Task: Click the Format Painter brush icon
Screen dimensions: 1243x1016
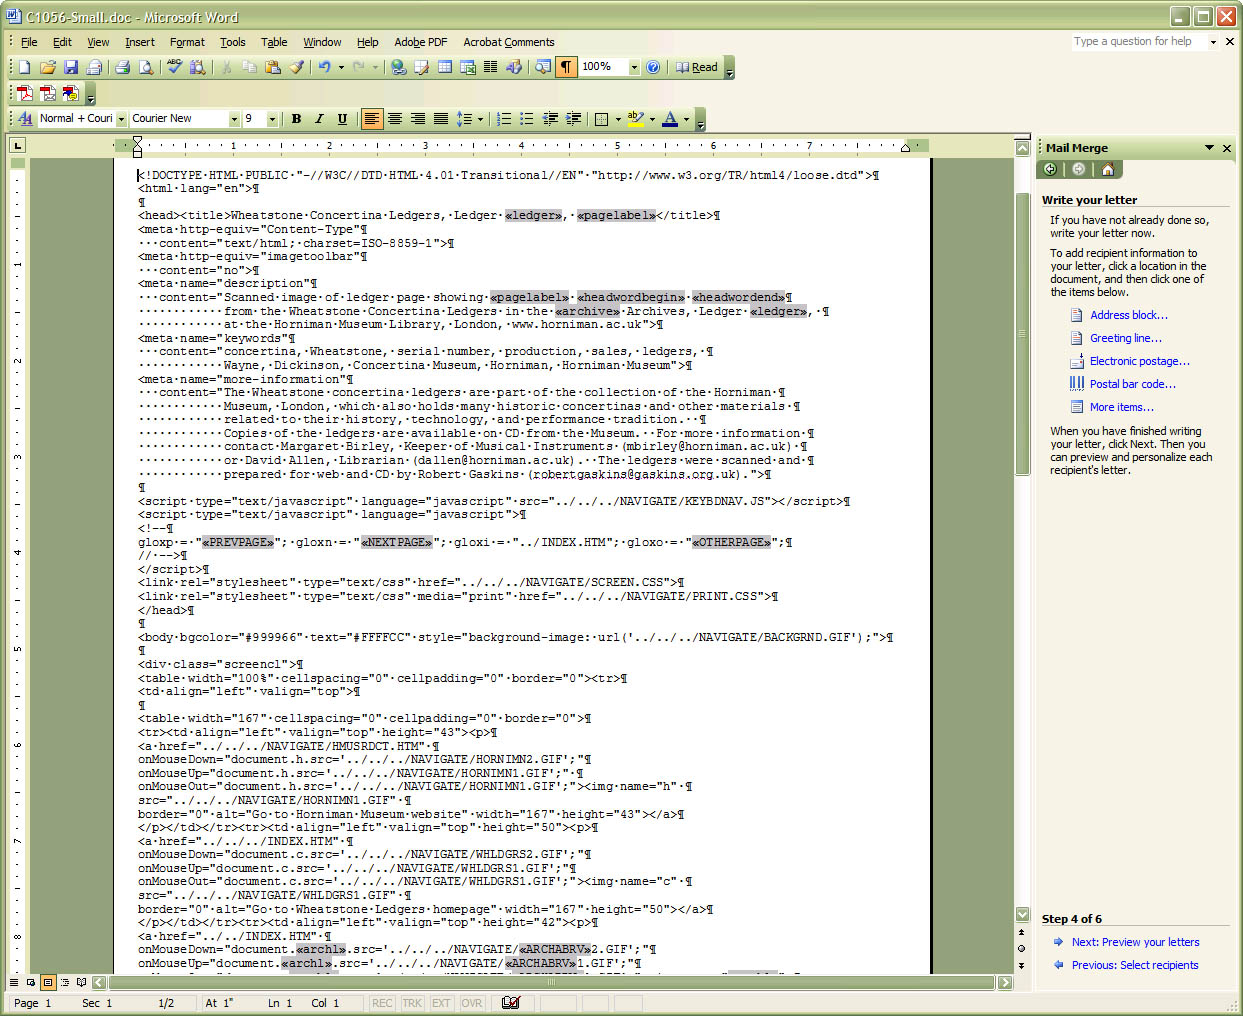Action: pos(297,67)
